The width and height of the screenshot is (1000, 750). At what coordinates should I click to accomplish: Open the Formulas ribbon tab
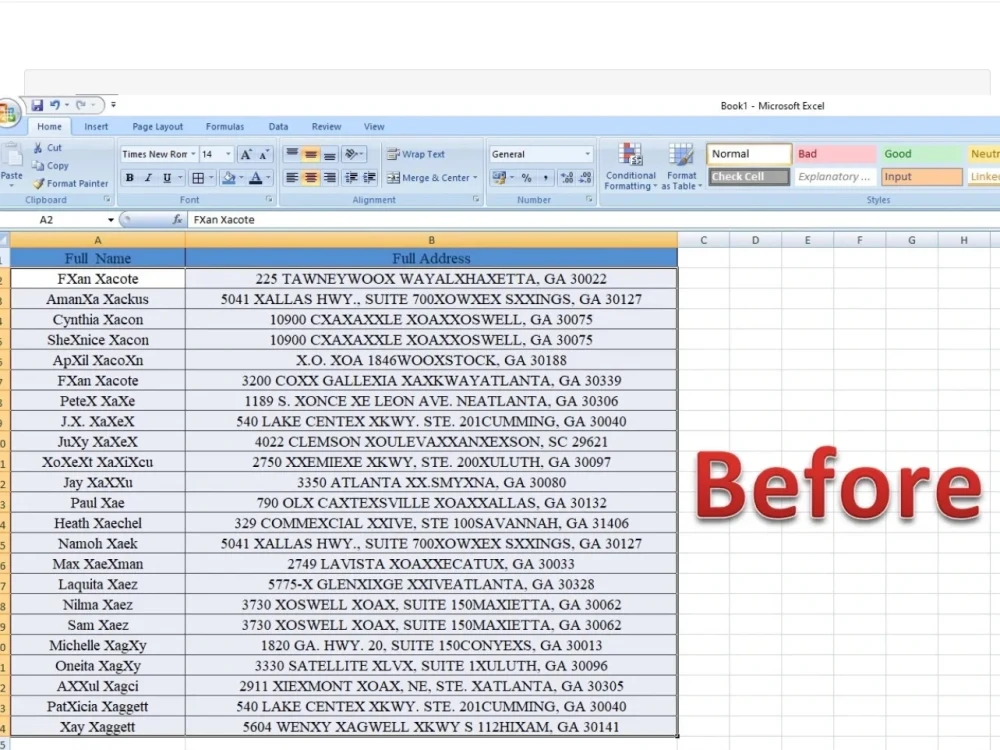point(224,127)
